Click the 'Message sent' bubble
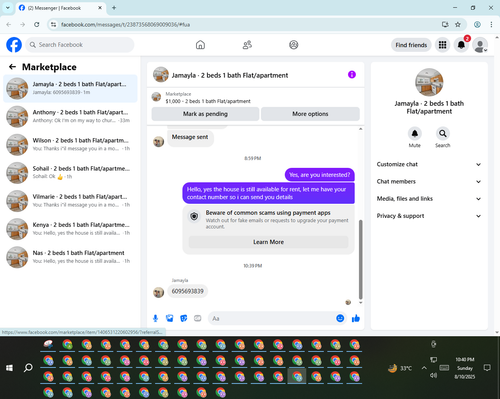This screenshot has height=399, width=500. click(x=190, y=137)
